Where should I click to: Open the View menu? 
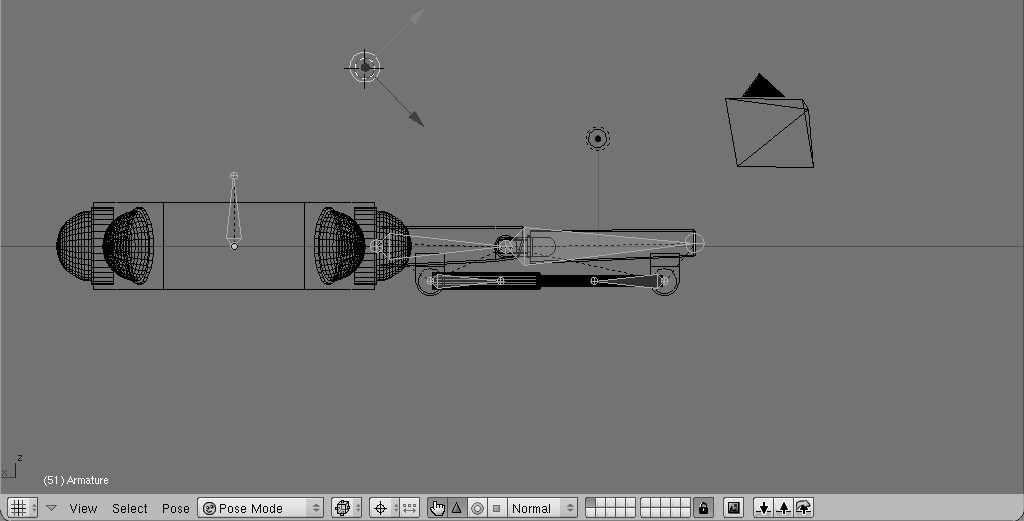pos(83,508)
